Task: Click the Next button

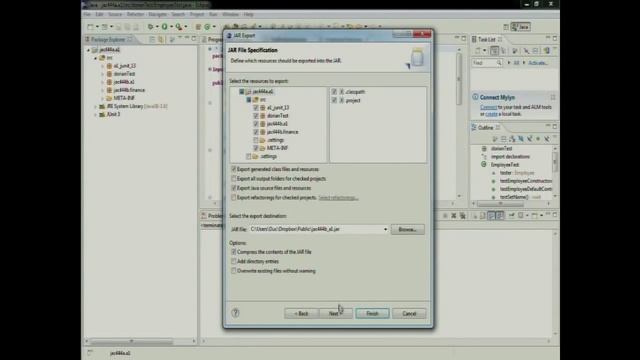Action: [x=335, y=313]
